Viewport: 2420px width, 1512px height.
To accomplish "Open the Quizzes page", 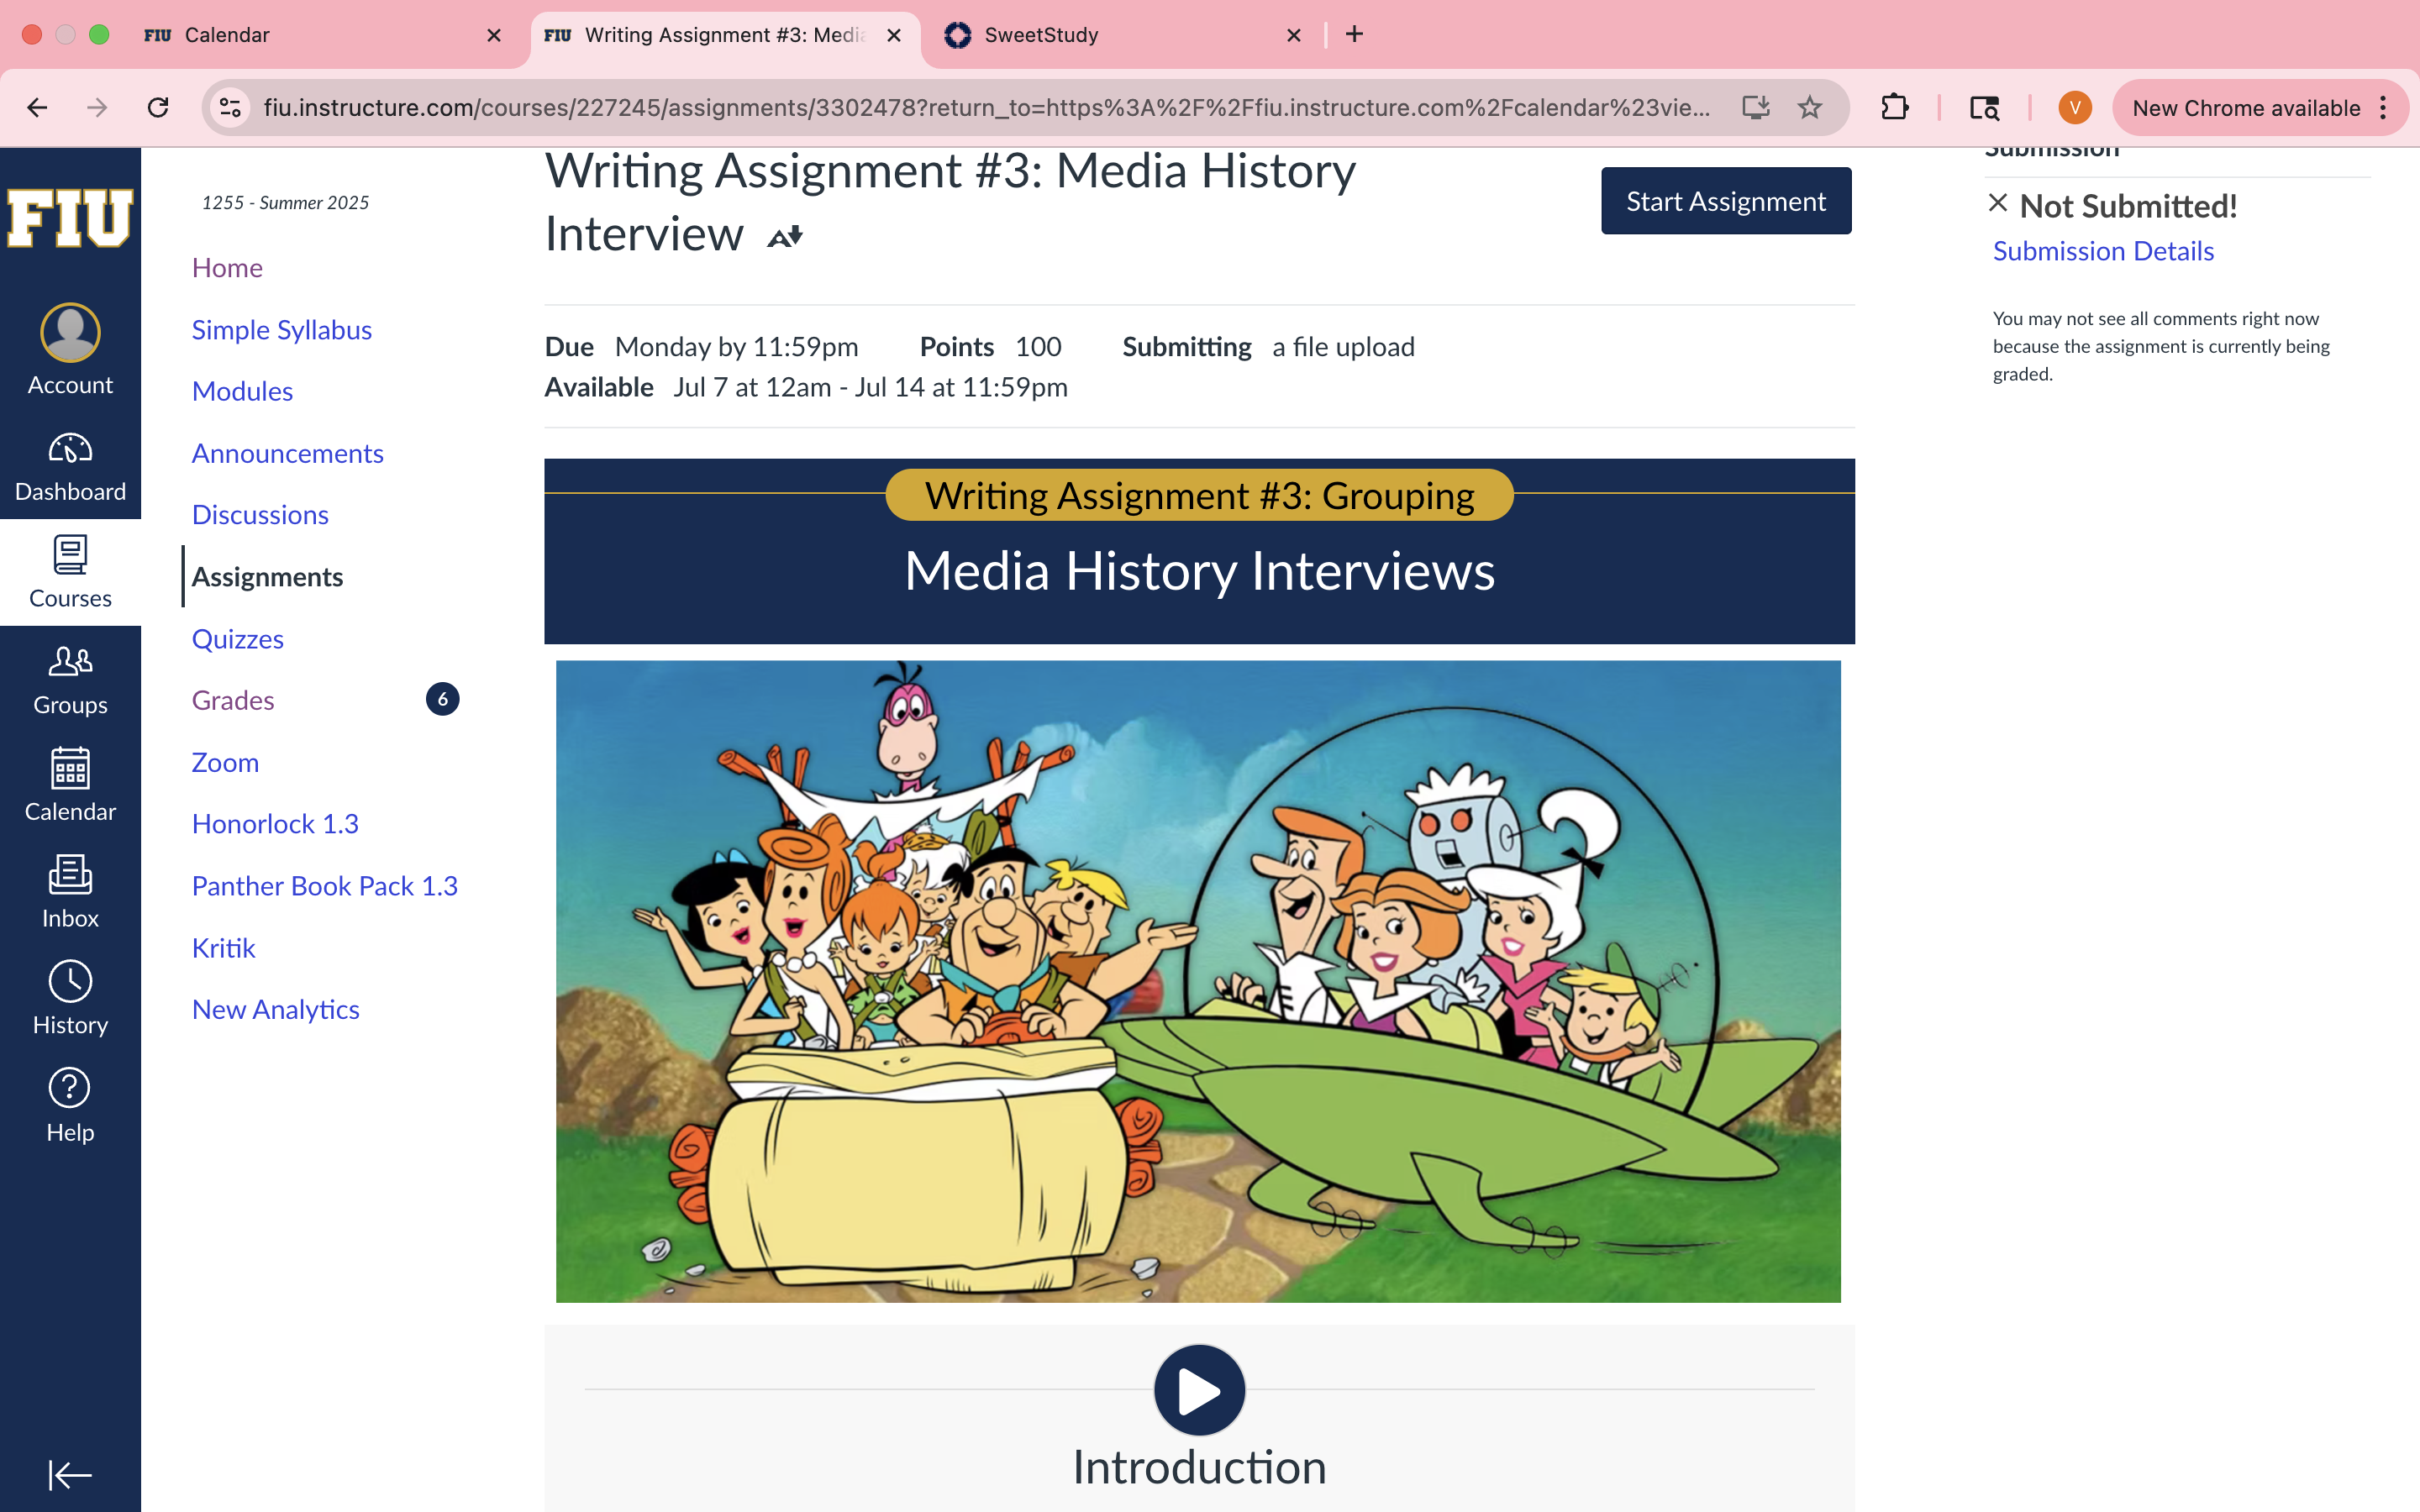I will tap(237, 639).
